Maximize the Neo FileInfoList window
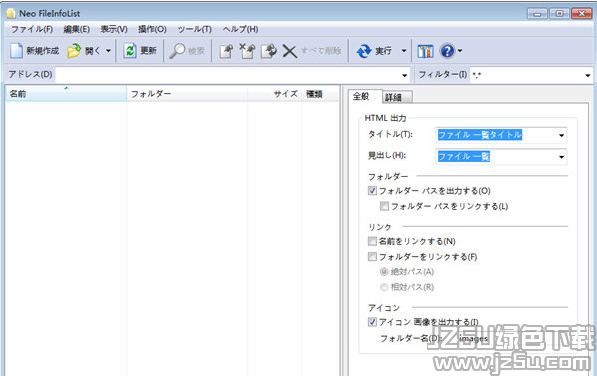 559,14
